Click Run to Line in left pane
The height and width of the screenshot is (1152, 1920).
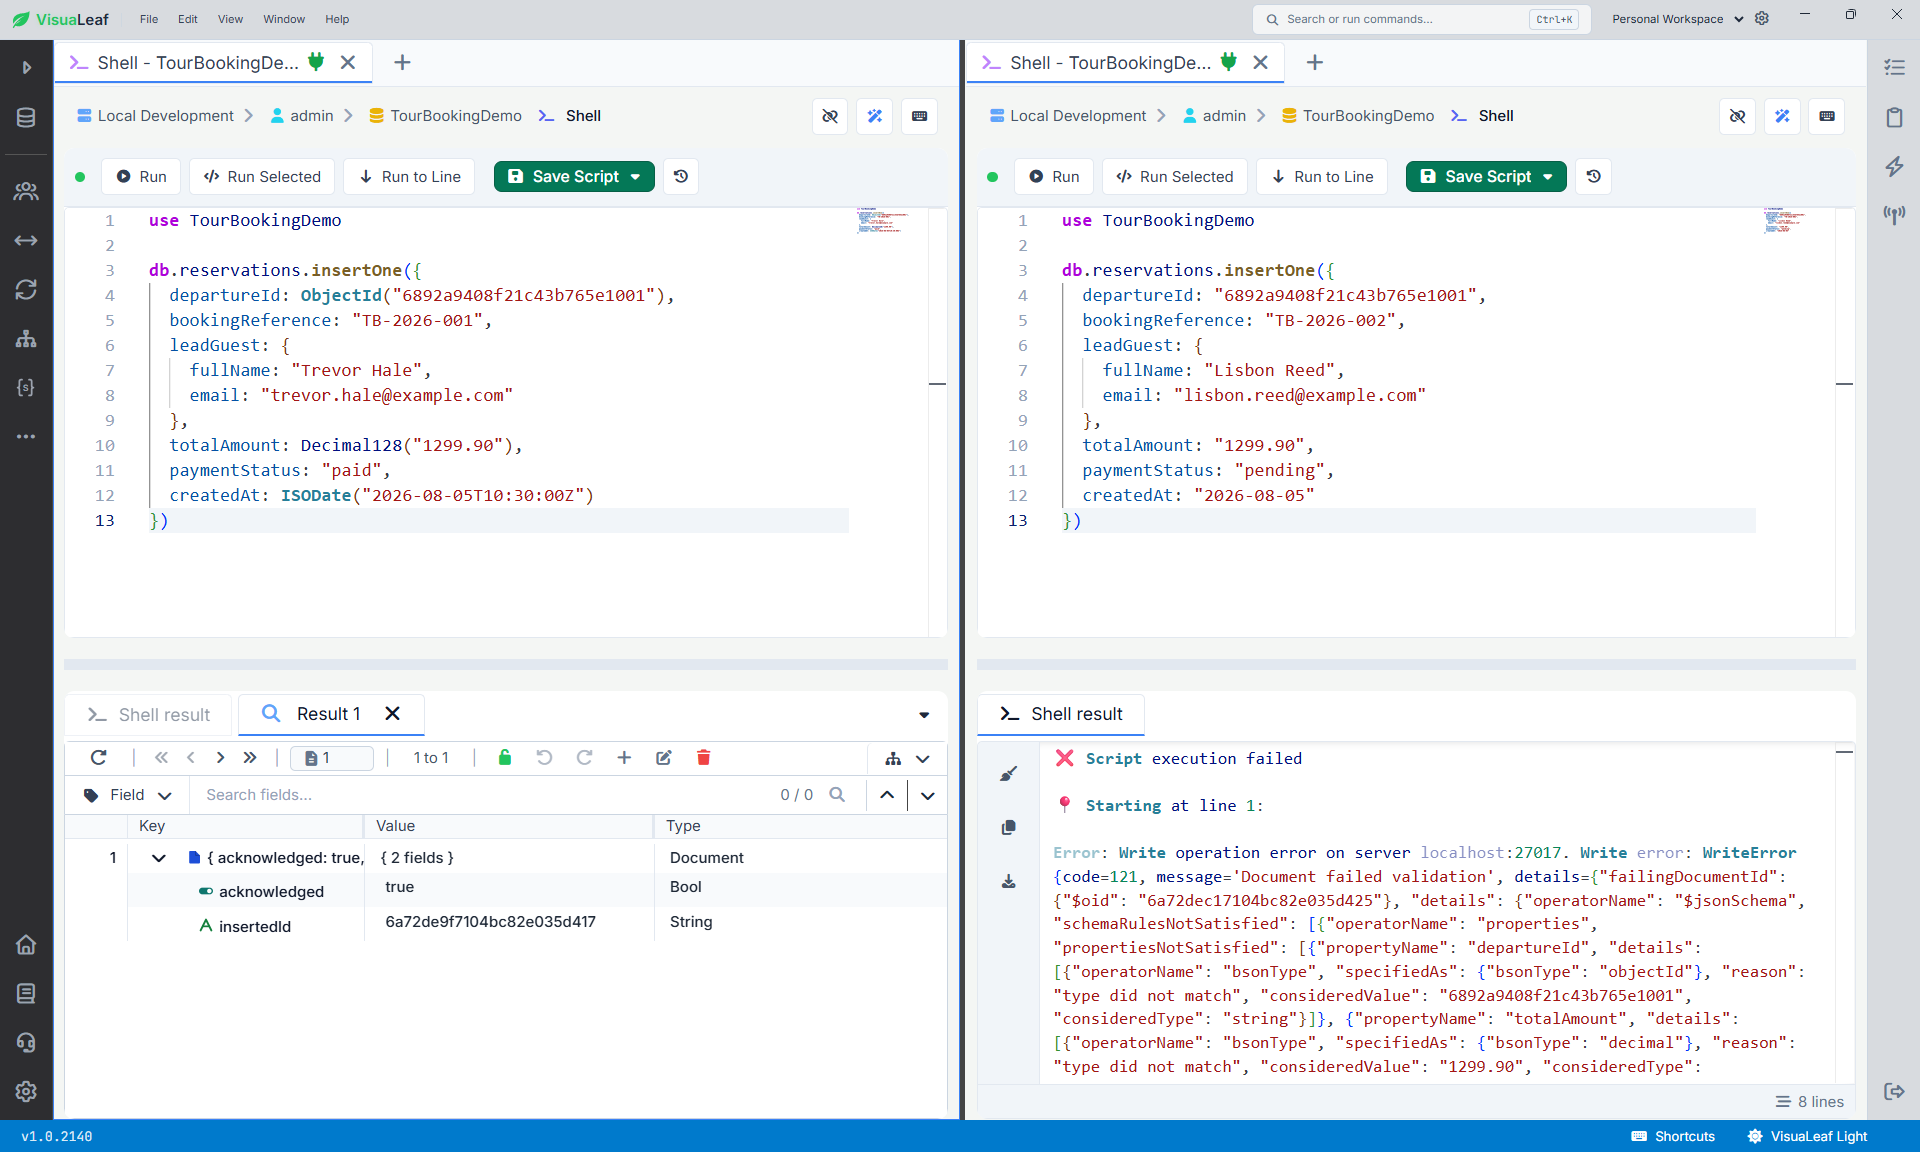pyautogui.click(x=409, y=176)
